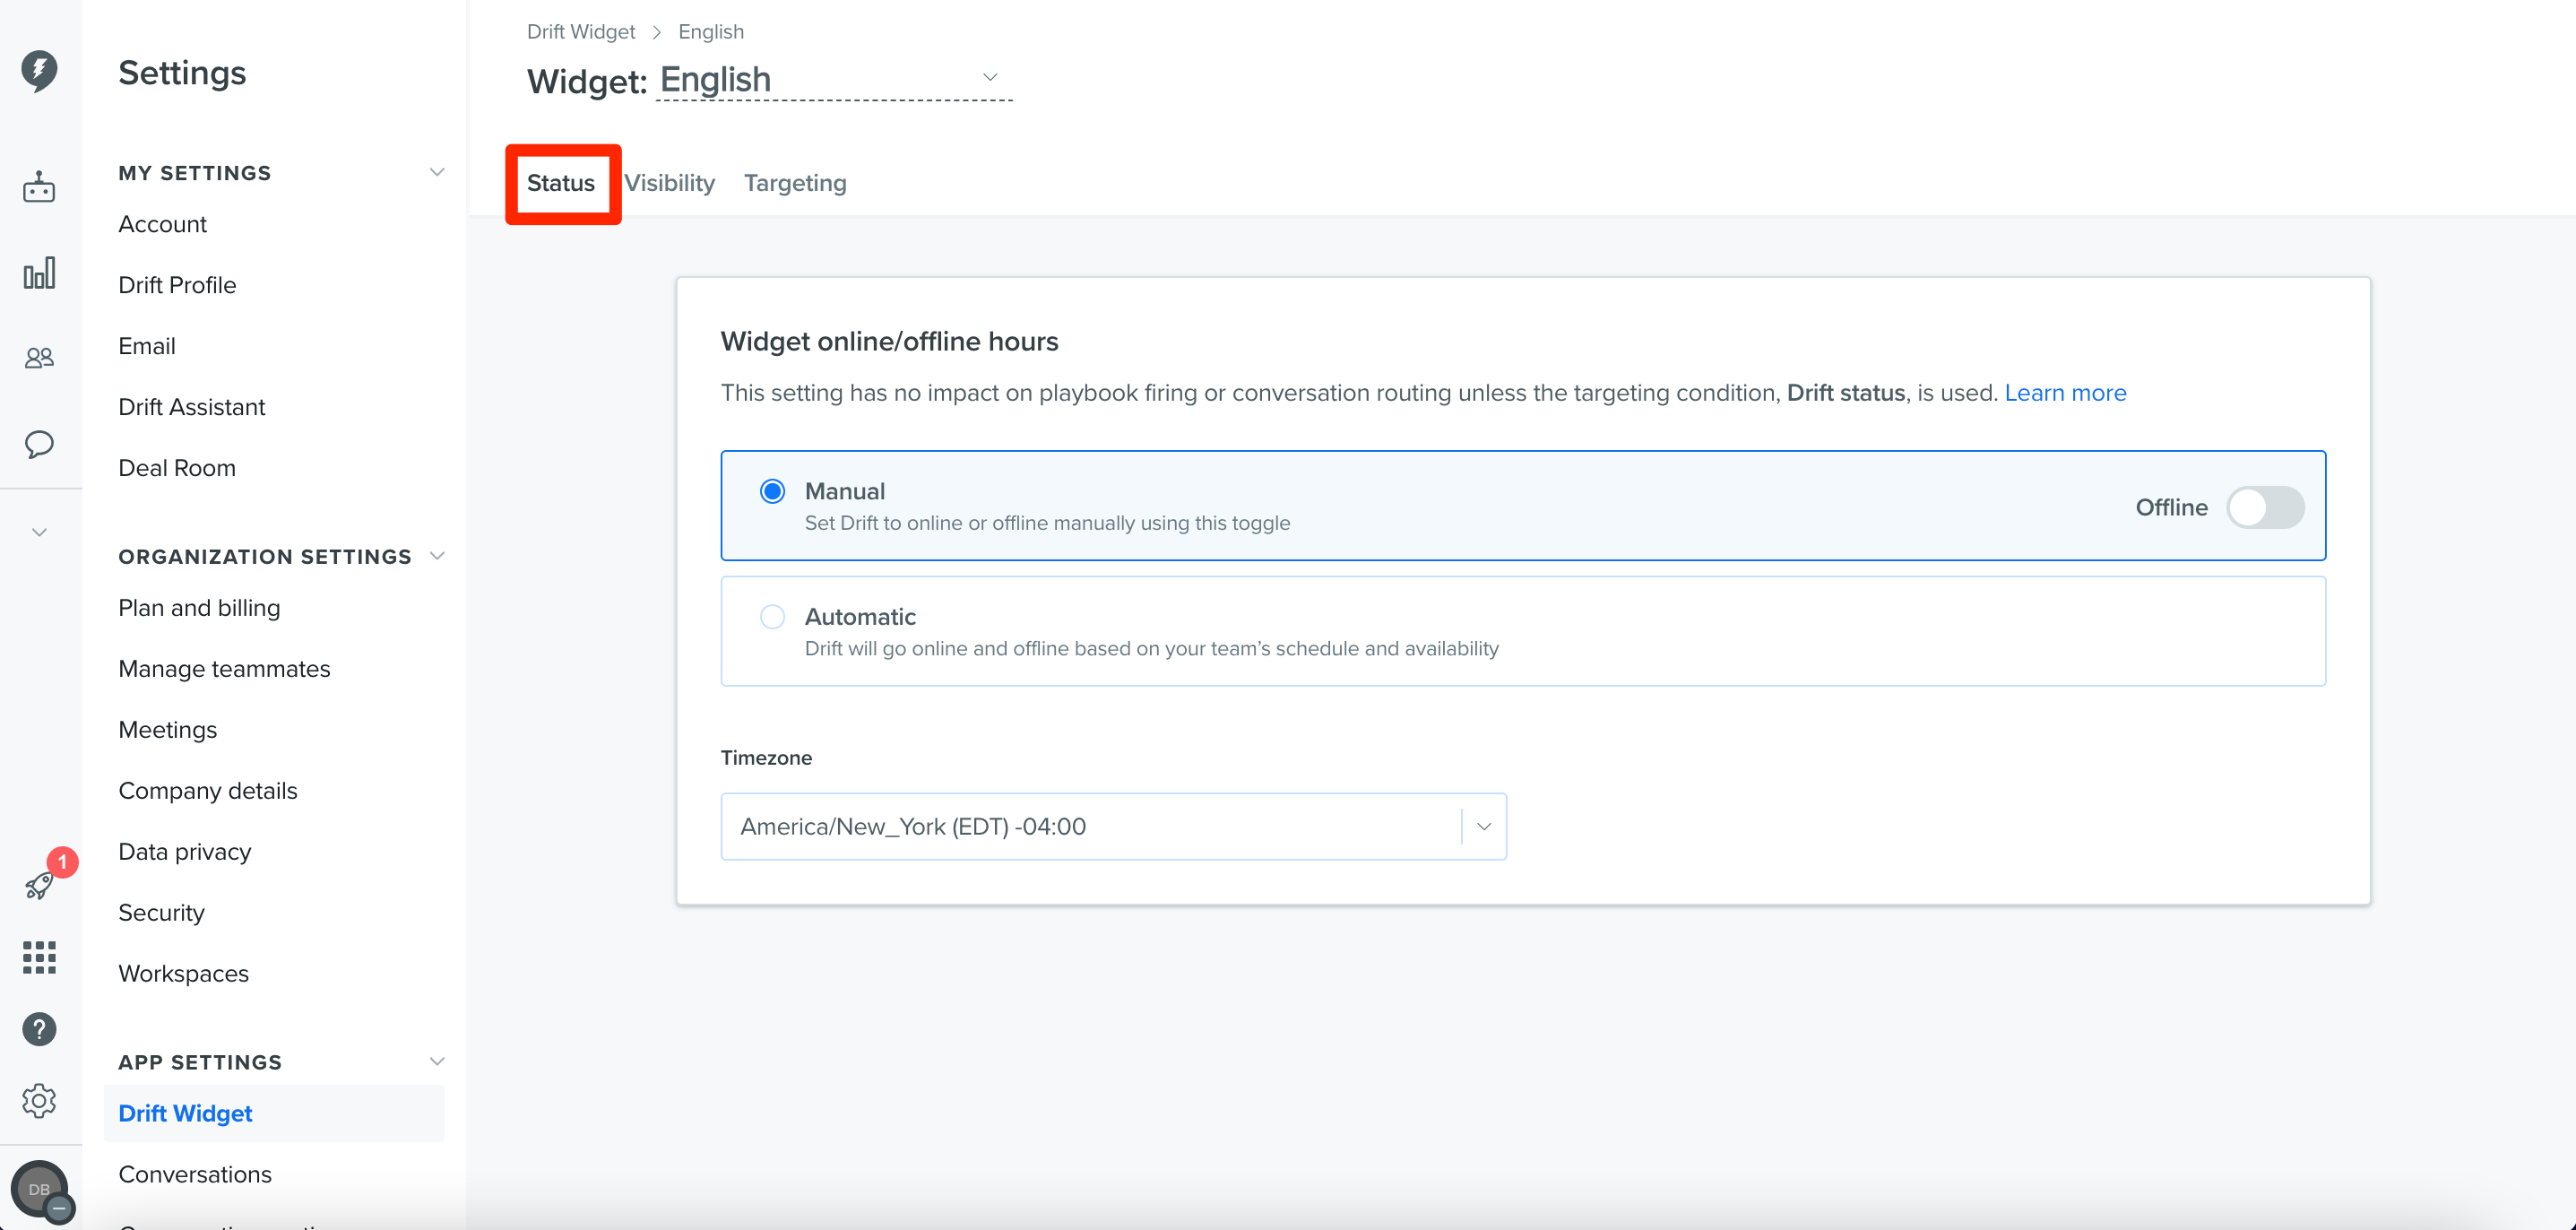This screenshot has height=1230, width=2576.
Task: Click the DB user avatar
Action: pyautogui.click(x=39, y=1189)
